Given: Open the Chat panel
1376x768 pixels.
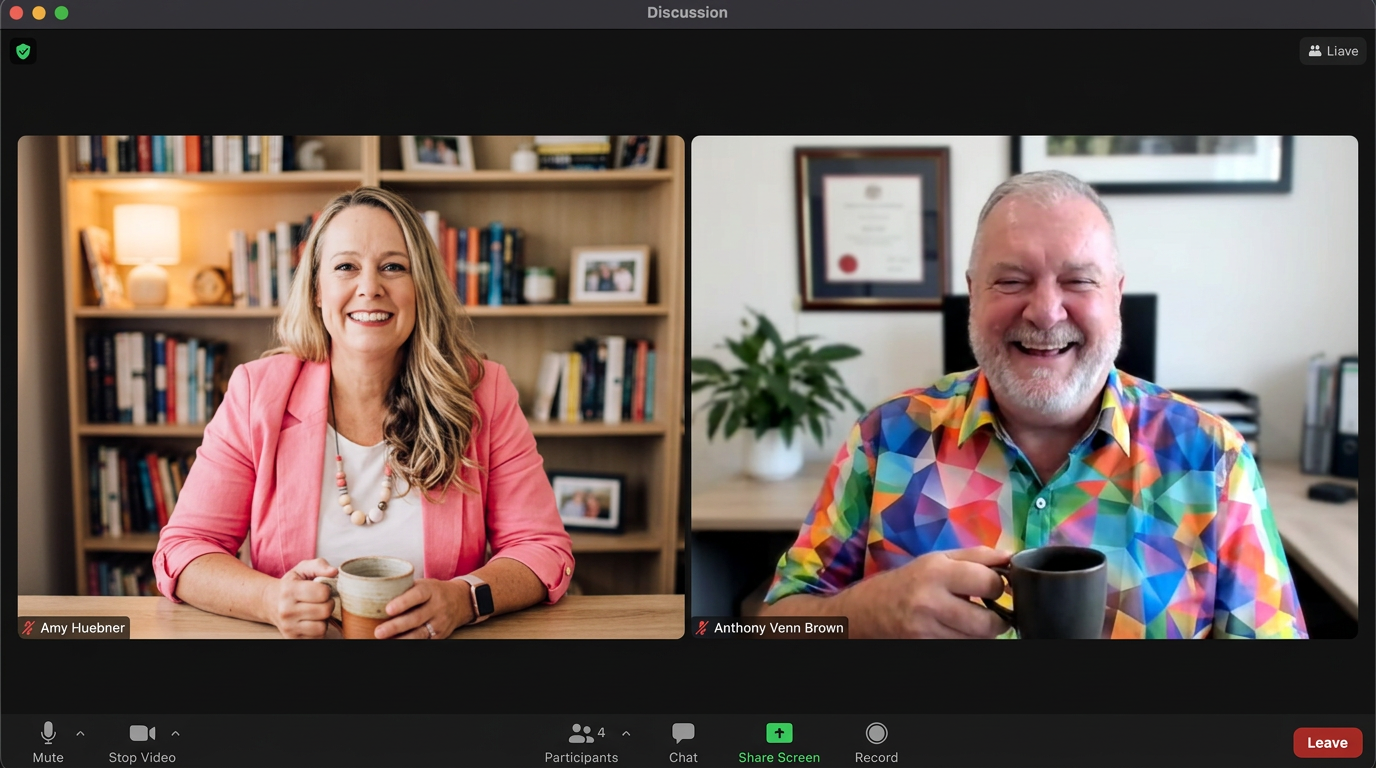Looking at the screenshot, I should [683, 742].
